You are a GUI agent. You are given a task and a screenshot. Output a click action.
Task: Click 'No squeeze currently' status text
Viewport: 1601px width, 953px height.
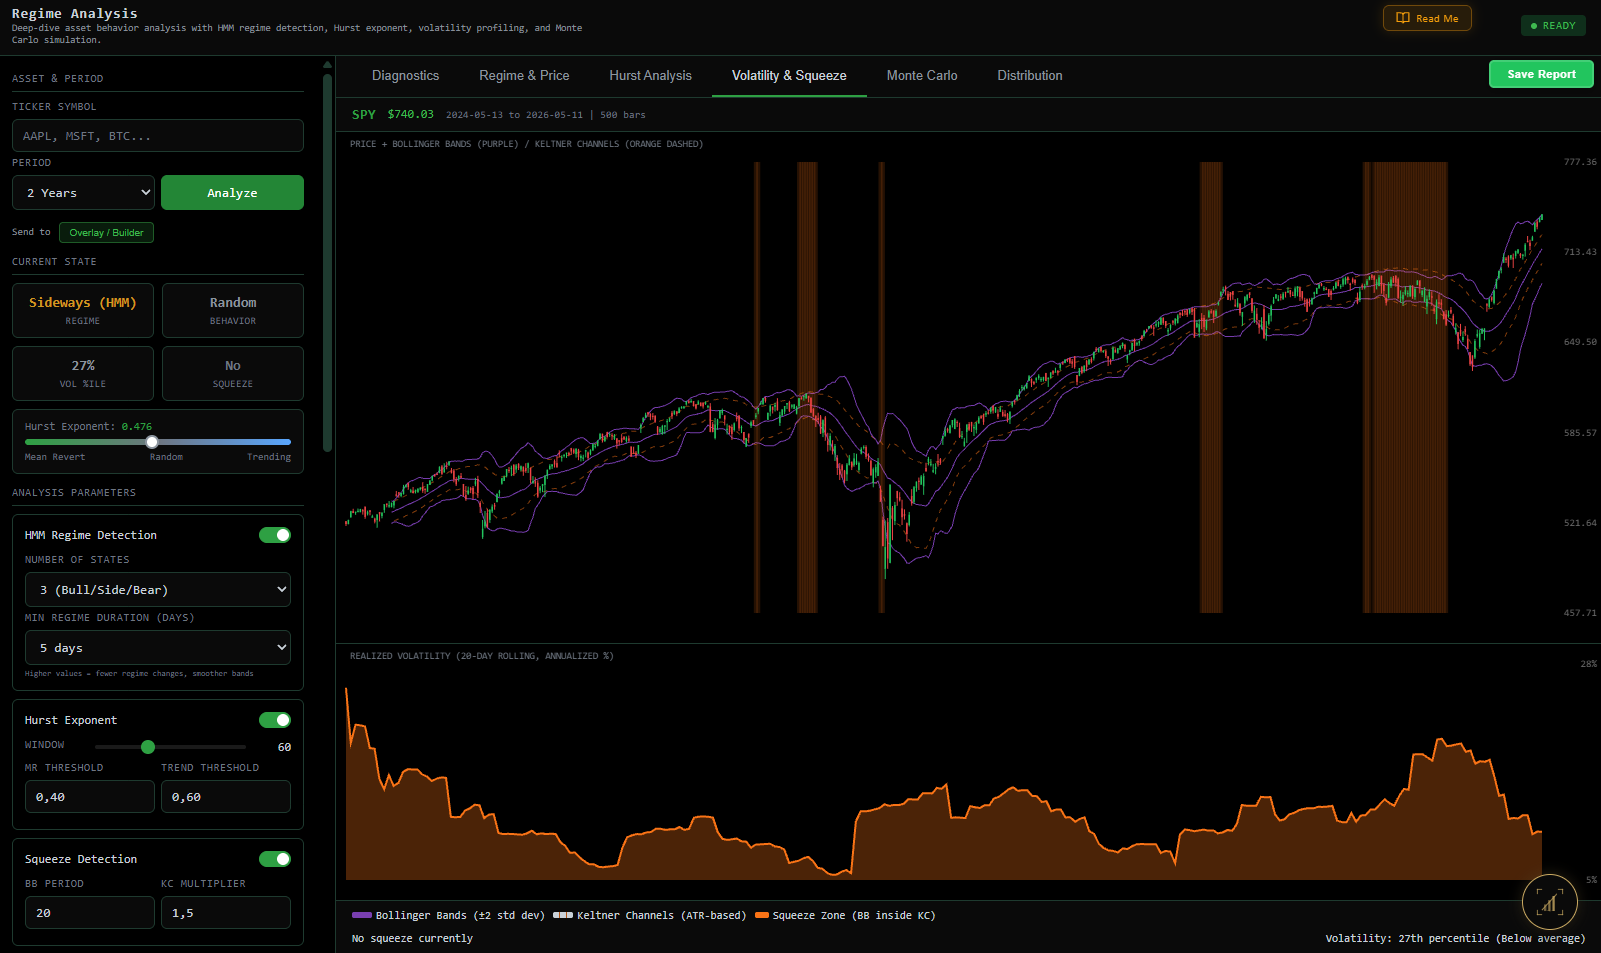(x=412, y=938)
